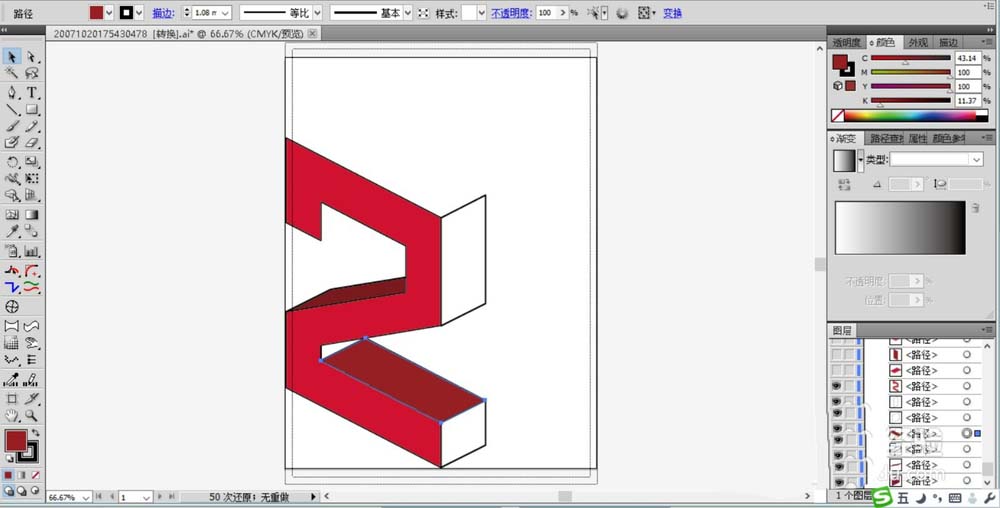Viewport: 1000px width, 508px height.
Task: Show hidden path layer with red vertical-bar thumbnail
Action: coord(836,355)
